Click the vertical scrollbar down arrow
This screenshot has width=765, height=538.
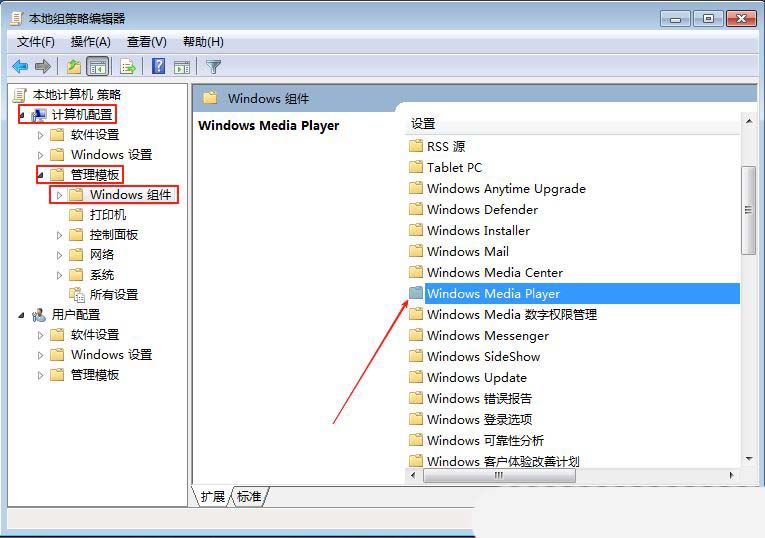pyautogui.click(x=748, y=458)
